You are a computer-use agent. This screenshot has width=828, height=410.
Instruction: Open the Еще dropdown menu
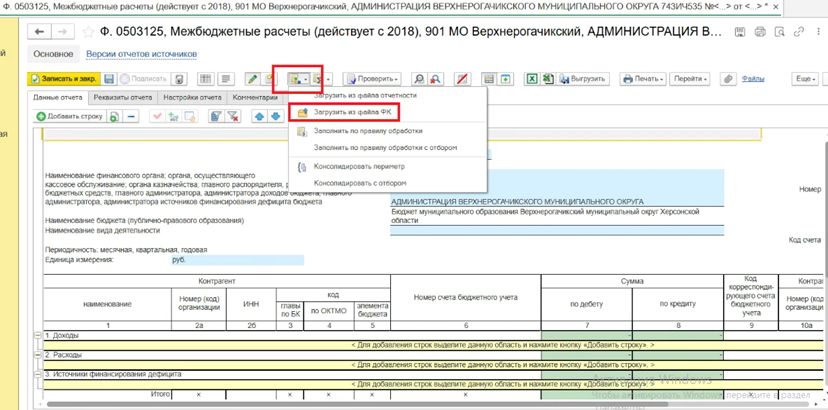click(806, 79)
